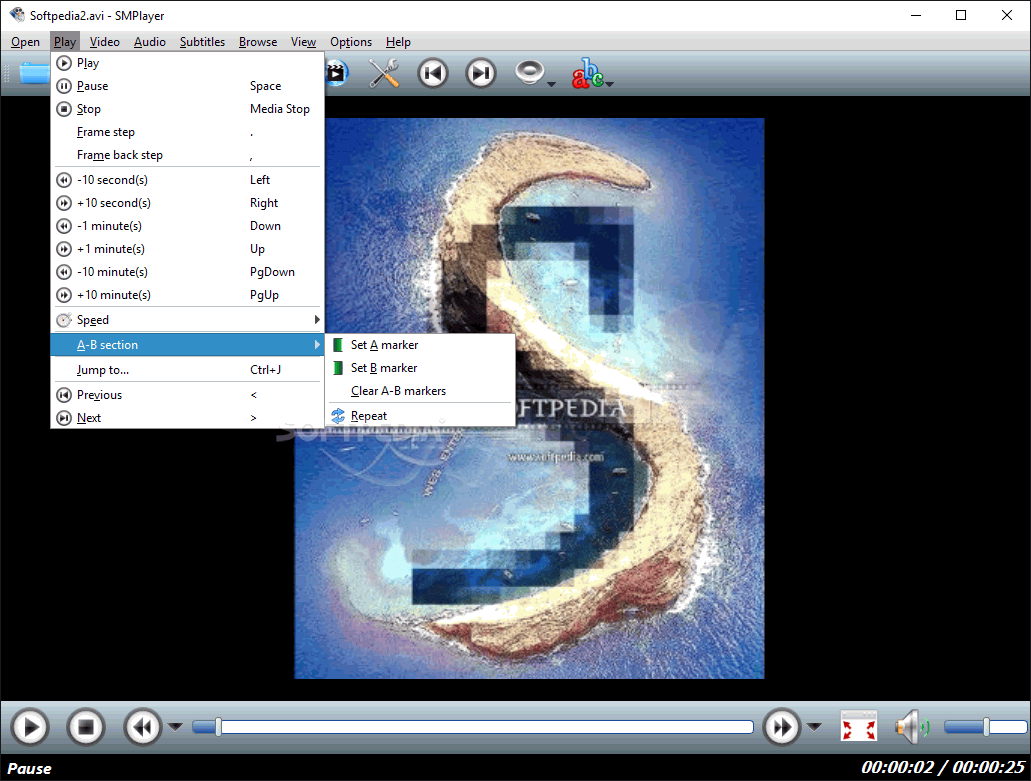Screen dimensions: 1031x781
Task: Open the View menu
Action: coord(303,42)
